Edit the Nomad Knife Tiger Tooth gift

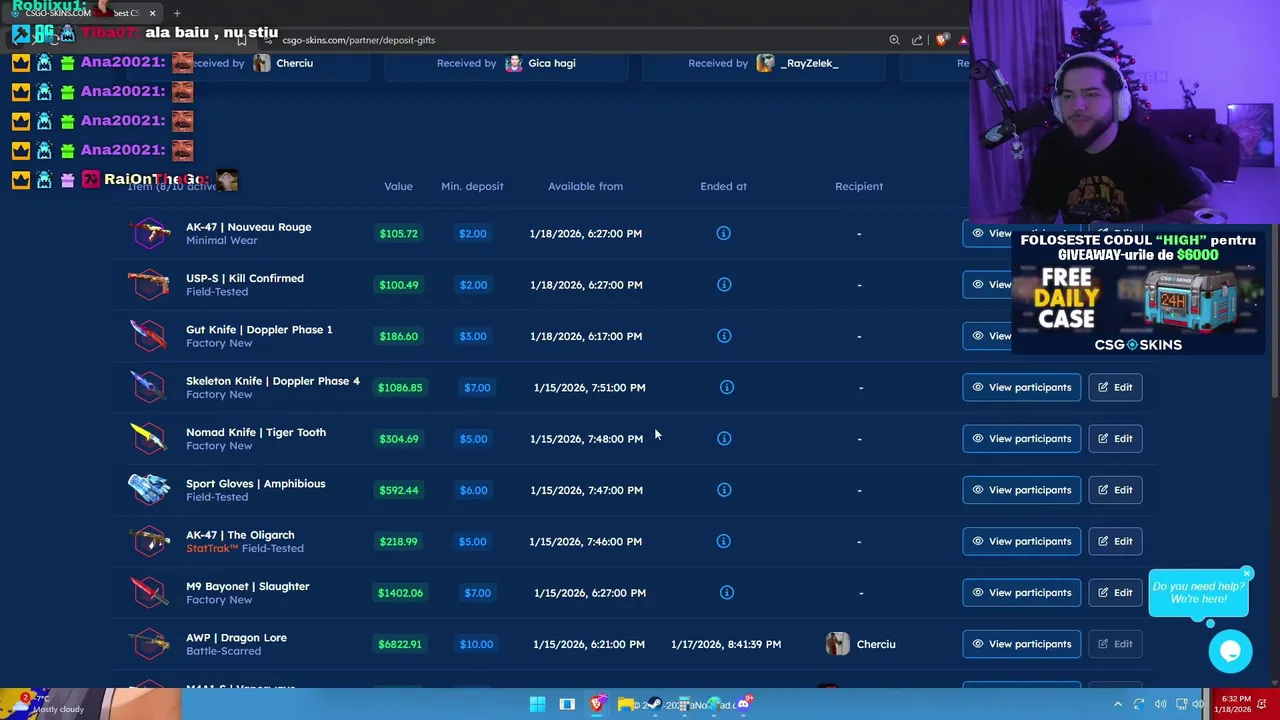click(x=1115, y=438)
